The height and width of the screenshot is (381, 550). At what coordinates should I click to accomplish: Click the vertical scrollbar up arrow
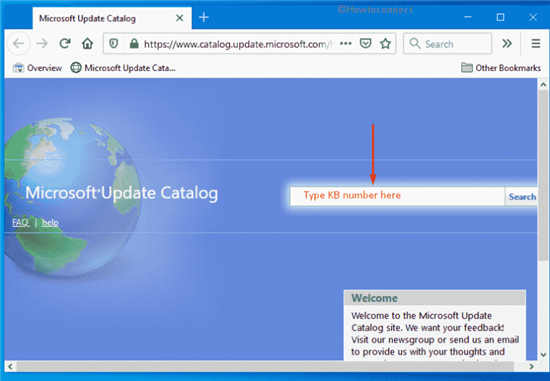[543, 85]
